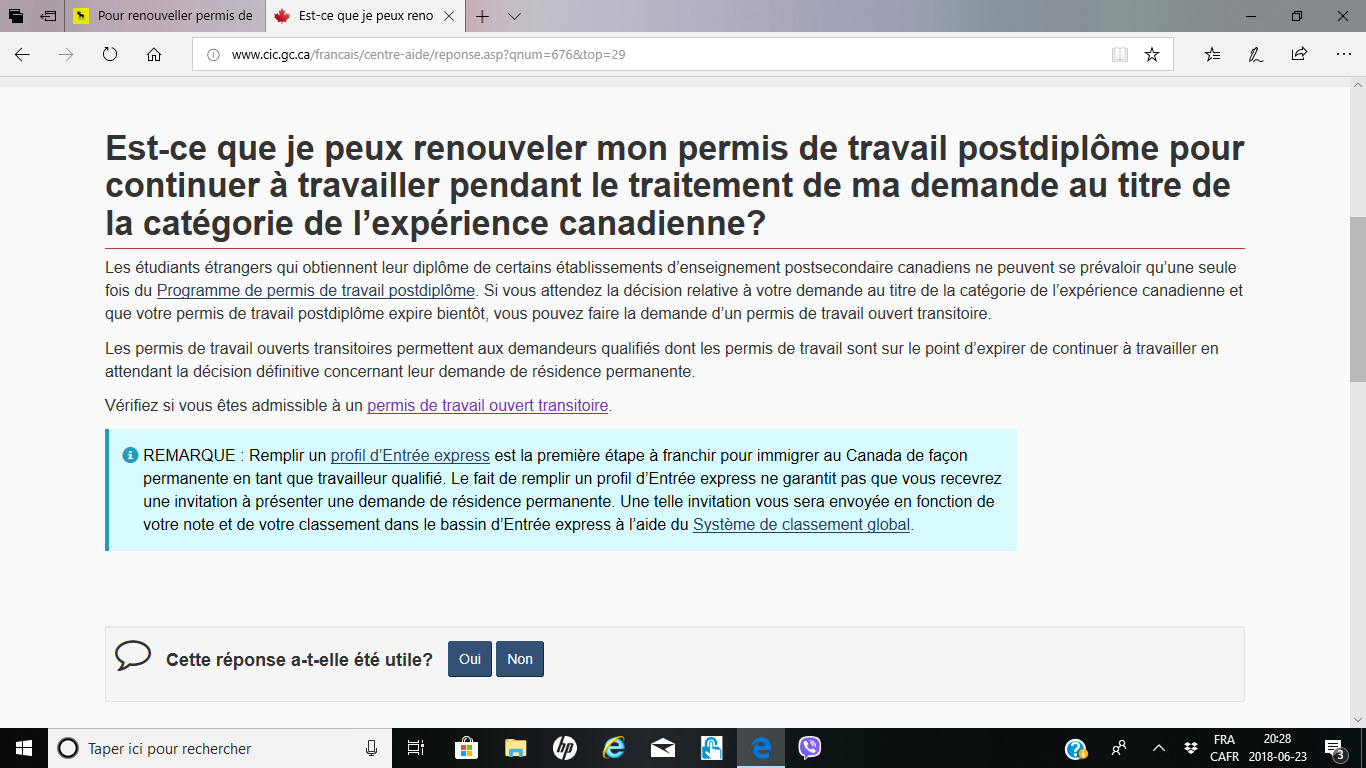Viewport: 1366px width, 768px height.
Task: Open the clock showing 20:28
Action: (x=1277, y=748)
